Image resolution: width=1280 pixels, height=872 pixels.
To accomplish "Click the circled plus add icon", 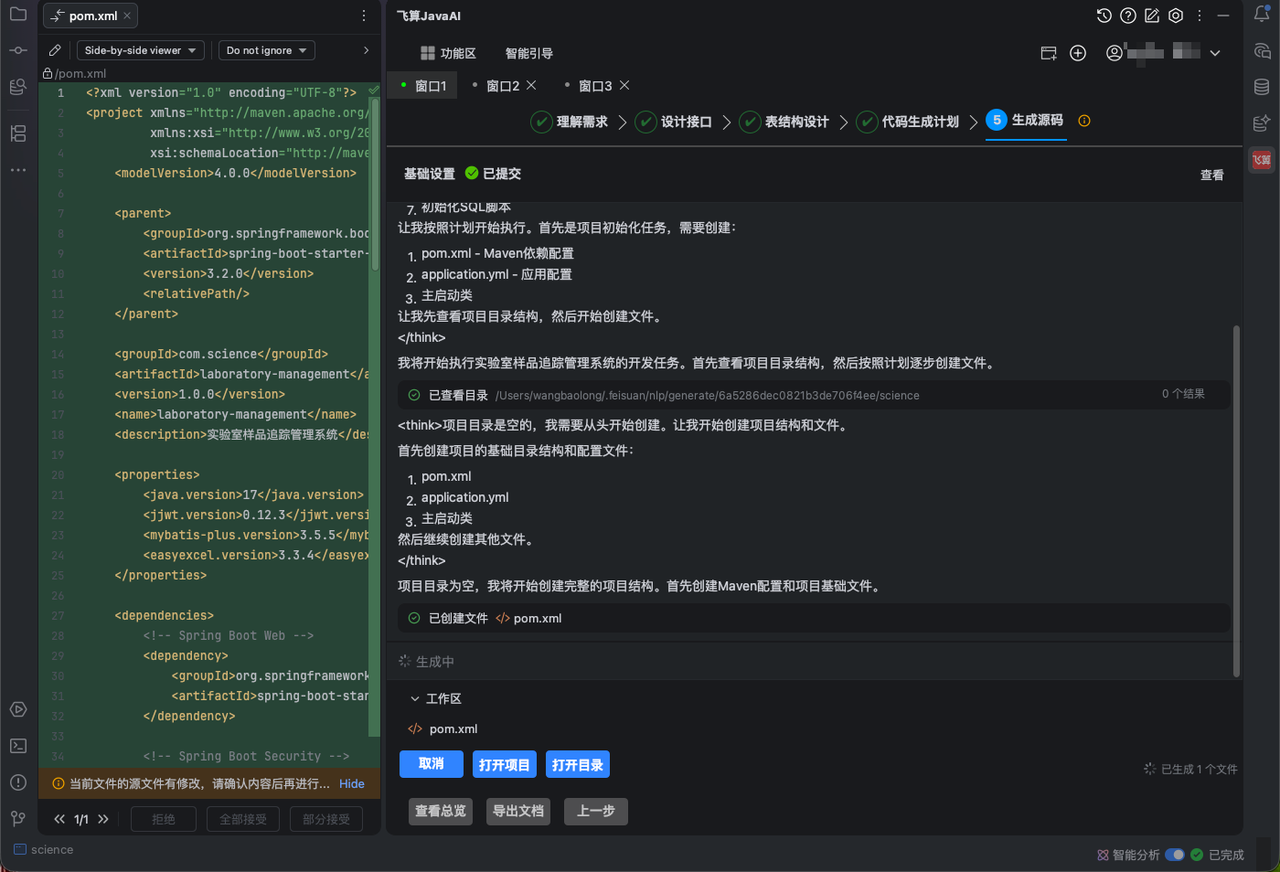I will point(1078,53).
